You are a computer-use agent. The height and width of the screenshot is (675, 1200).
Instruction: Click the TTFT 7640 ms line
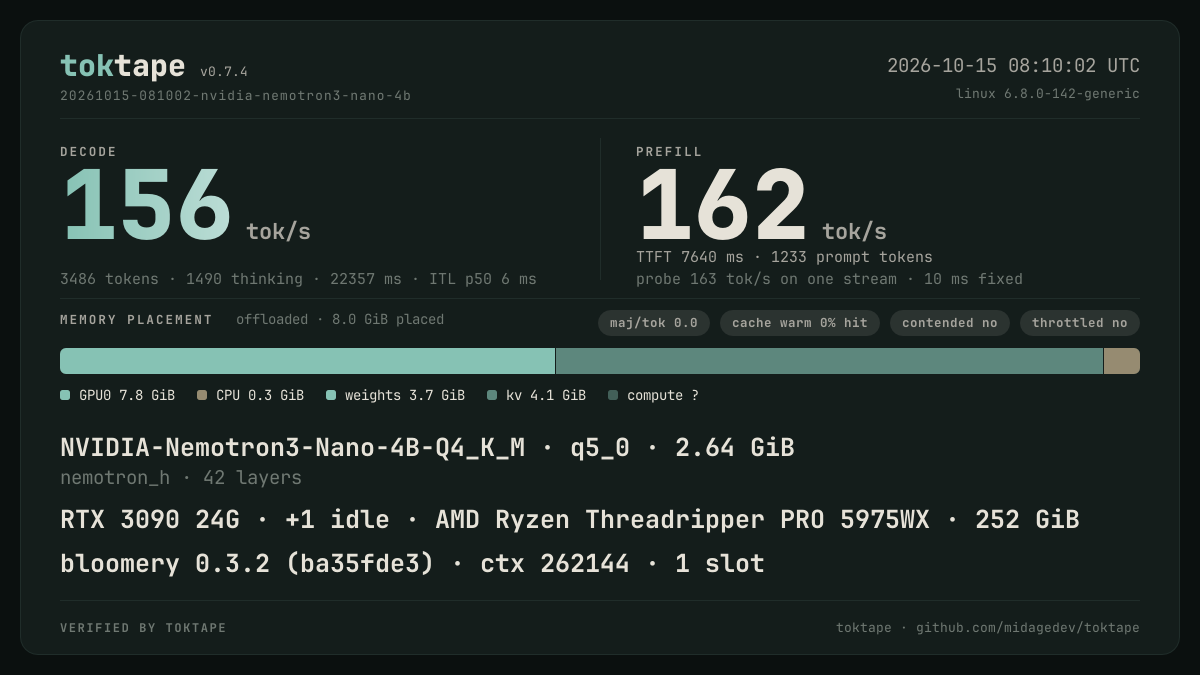[784, 257]
